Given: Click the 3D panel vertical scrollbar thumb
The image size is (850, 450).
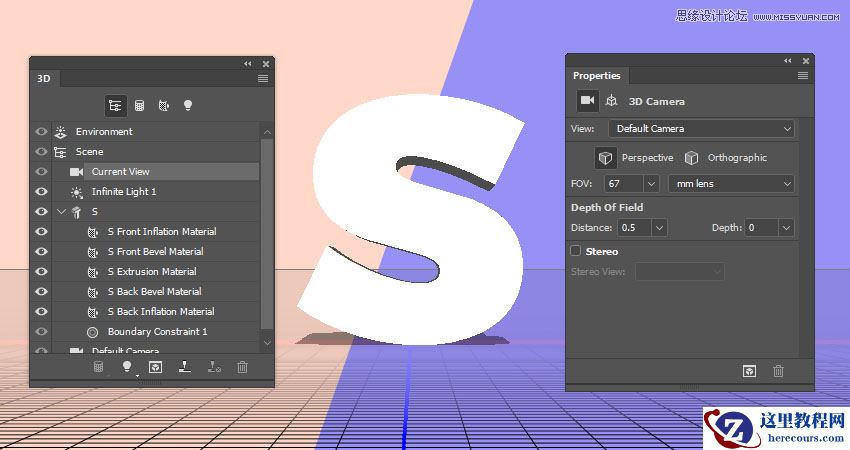Looking at the screenshot, I should tap(267, 234).
